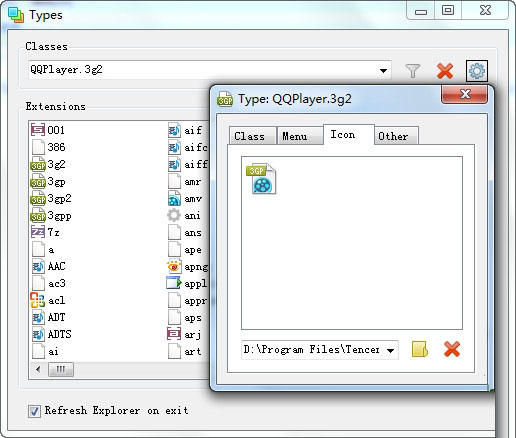
Task: Click the extensions list horizontal scrollbar thumb
Action: pyautogui.click(x=61, y=369)
